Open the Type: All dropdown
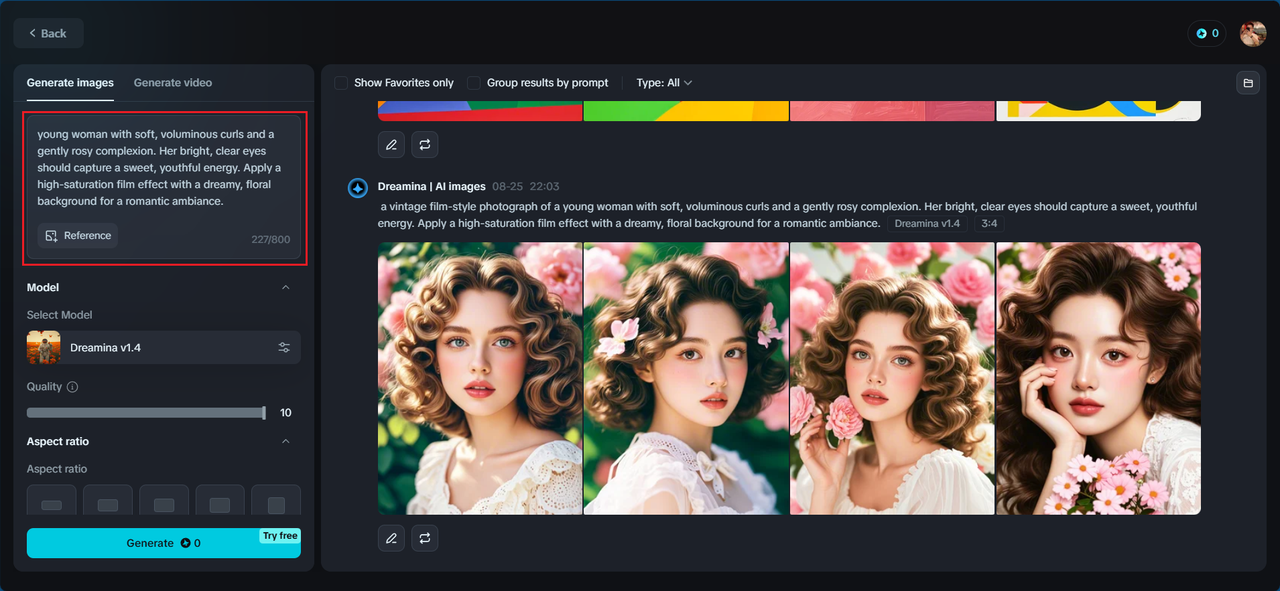 pyautogui.click(x=664, y=83)
